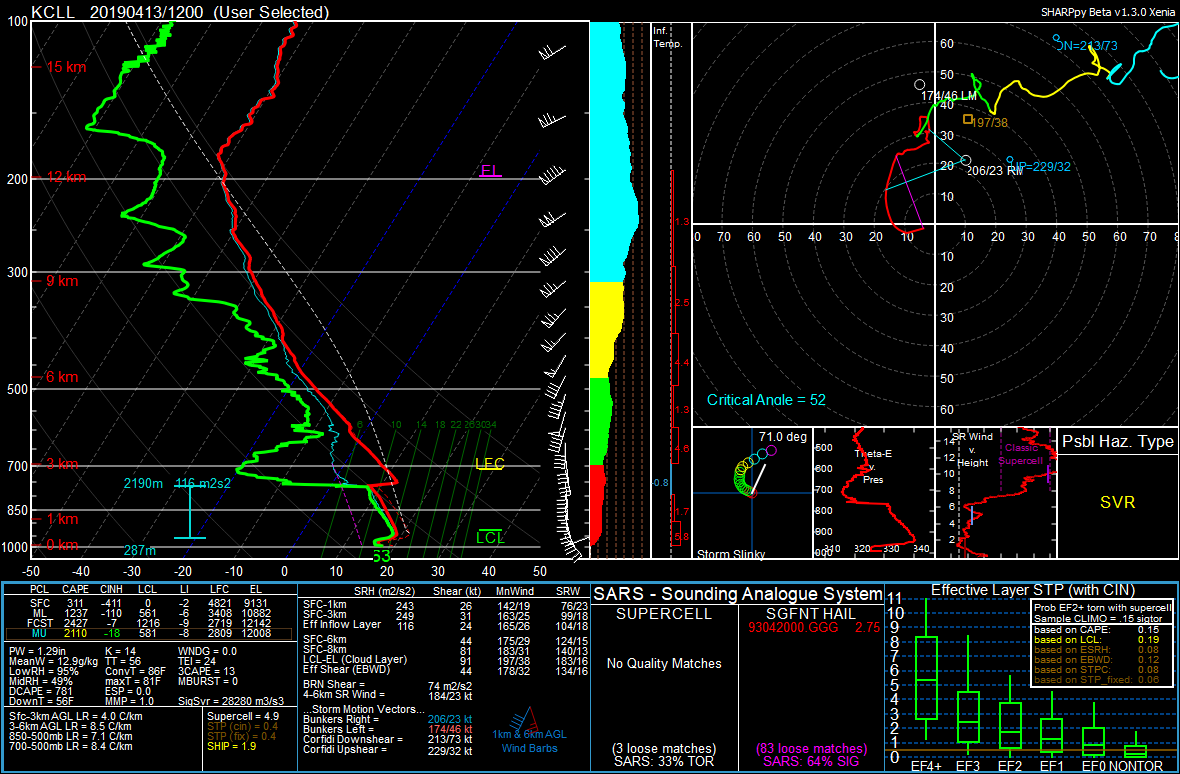The height and width of the screenshot is (774, 1180).
Task: Click the Psbl Haz. Type header
Action: [1118, 442]
